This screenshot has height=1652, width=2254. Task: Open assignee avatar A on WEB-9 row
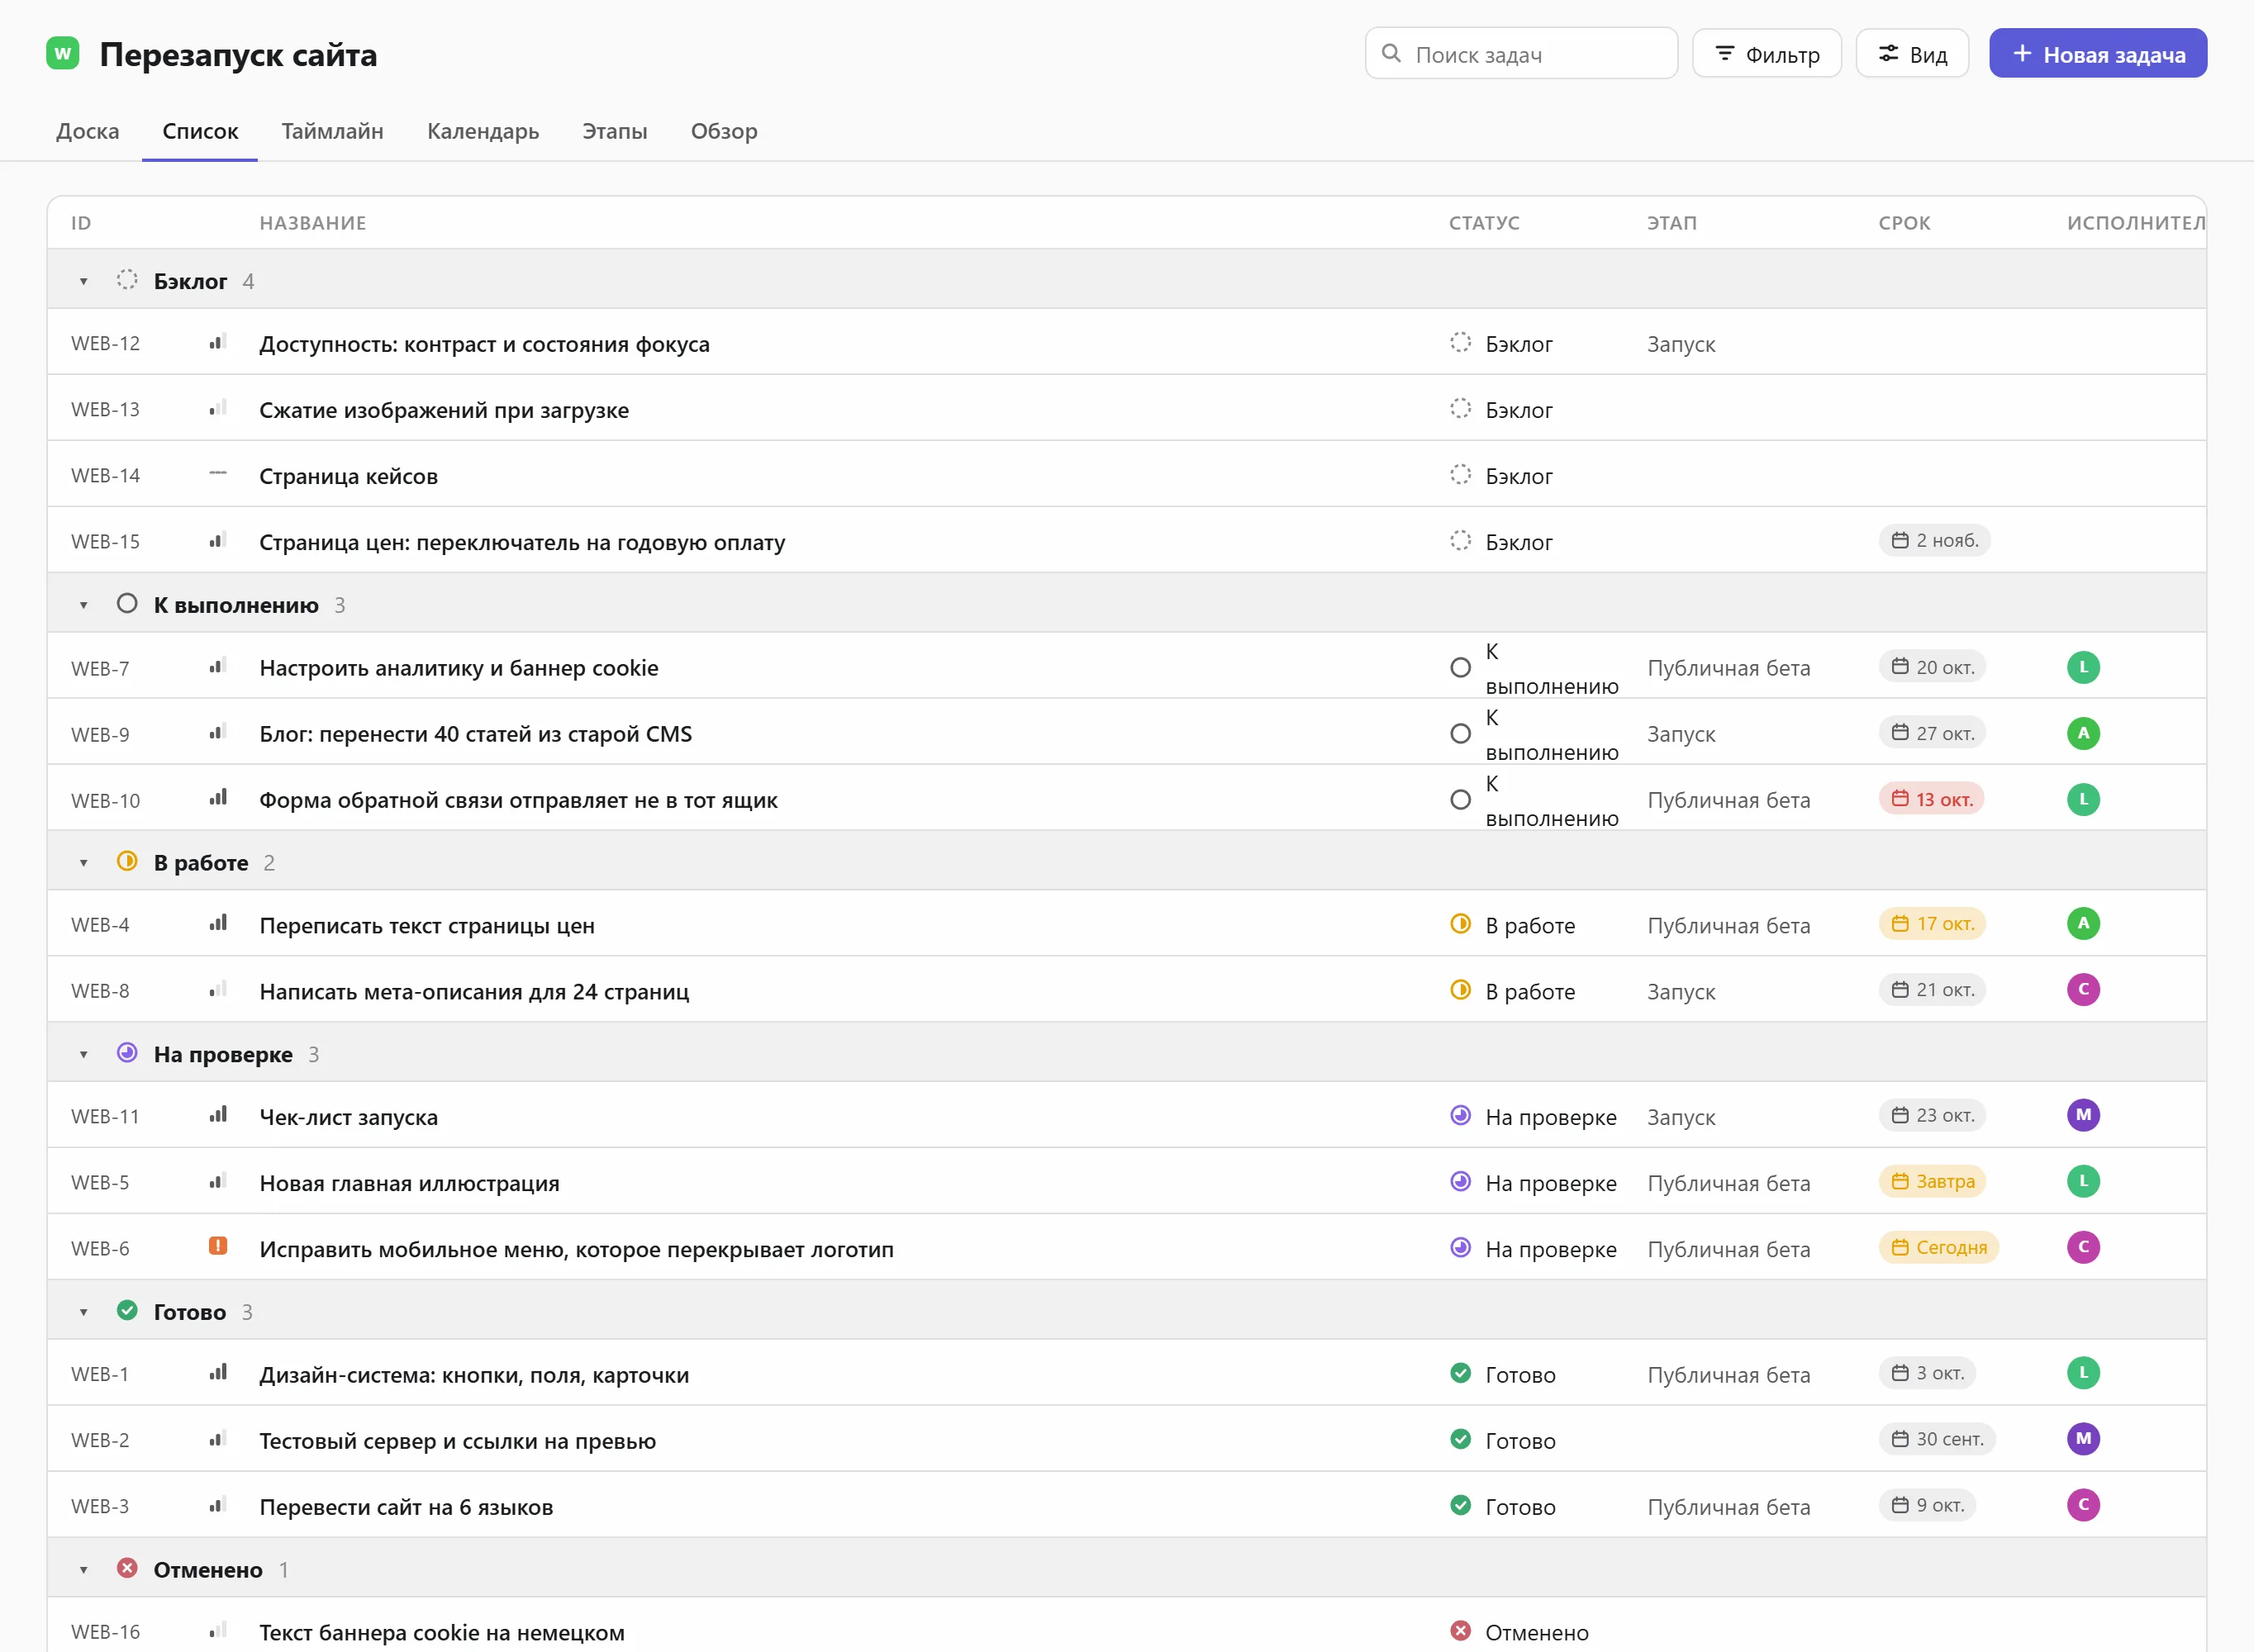tap(2083, 733)
